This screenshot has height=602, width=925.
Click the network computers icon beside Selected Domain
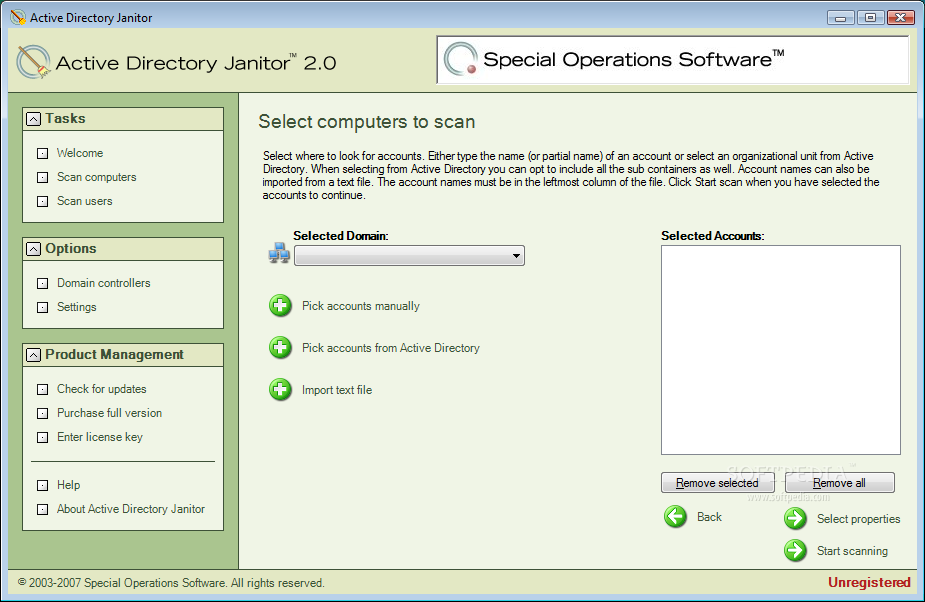tap(278, 253)
